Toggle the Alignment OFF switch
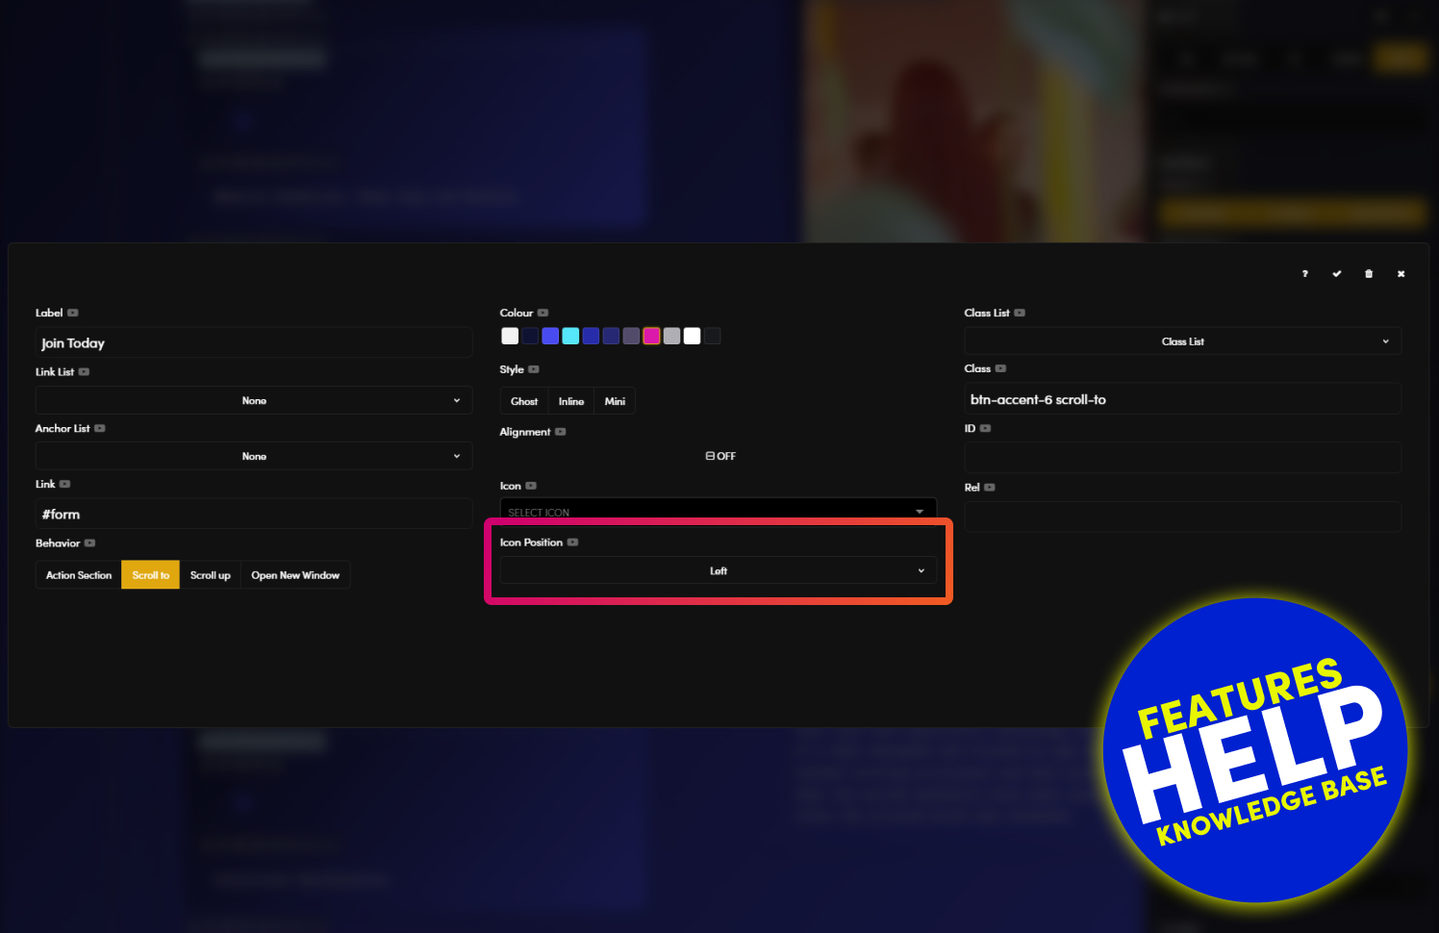 [719, 456]
